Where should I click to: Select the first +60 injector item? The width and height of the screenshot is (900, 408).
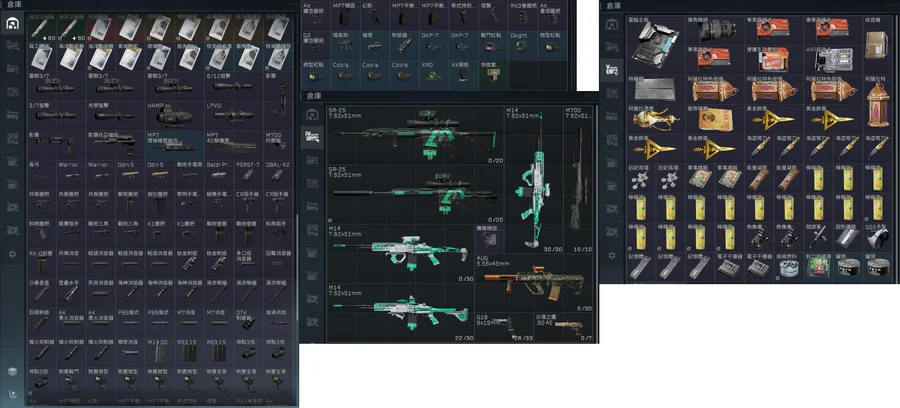tap(41, 28)
